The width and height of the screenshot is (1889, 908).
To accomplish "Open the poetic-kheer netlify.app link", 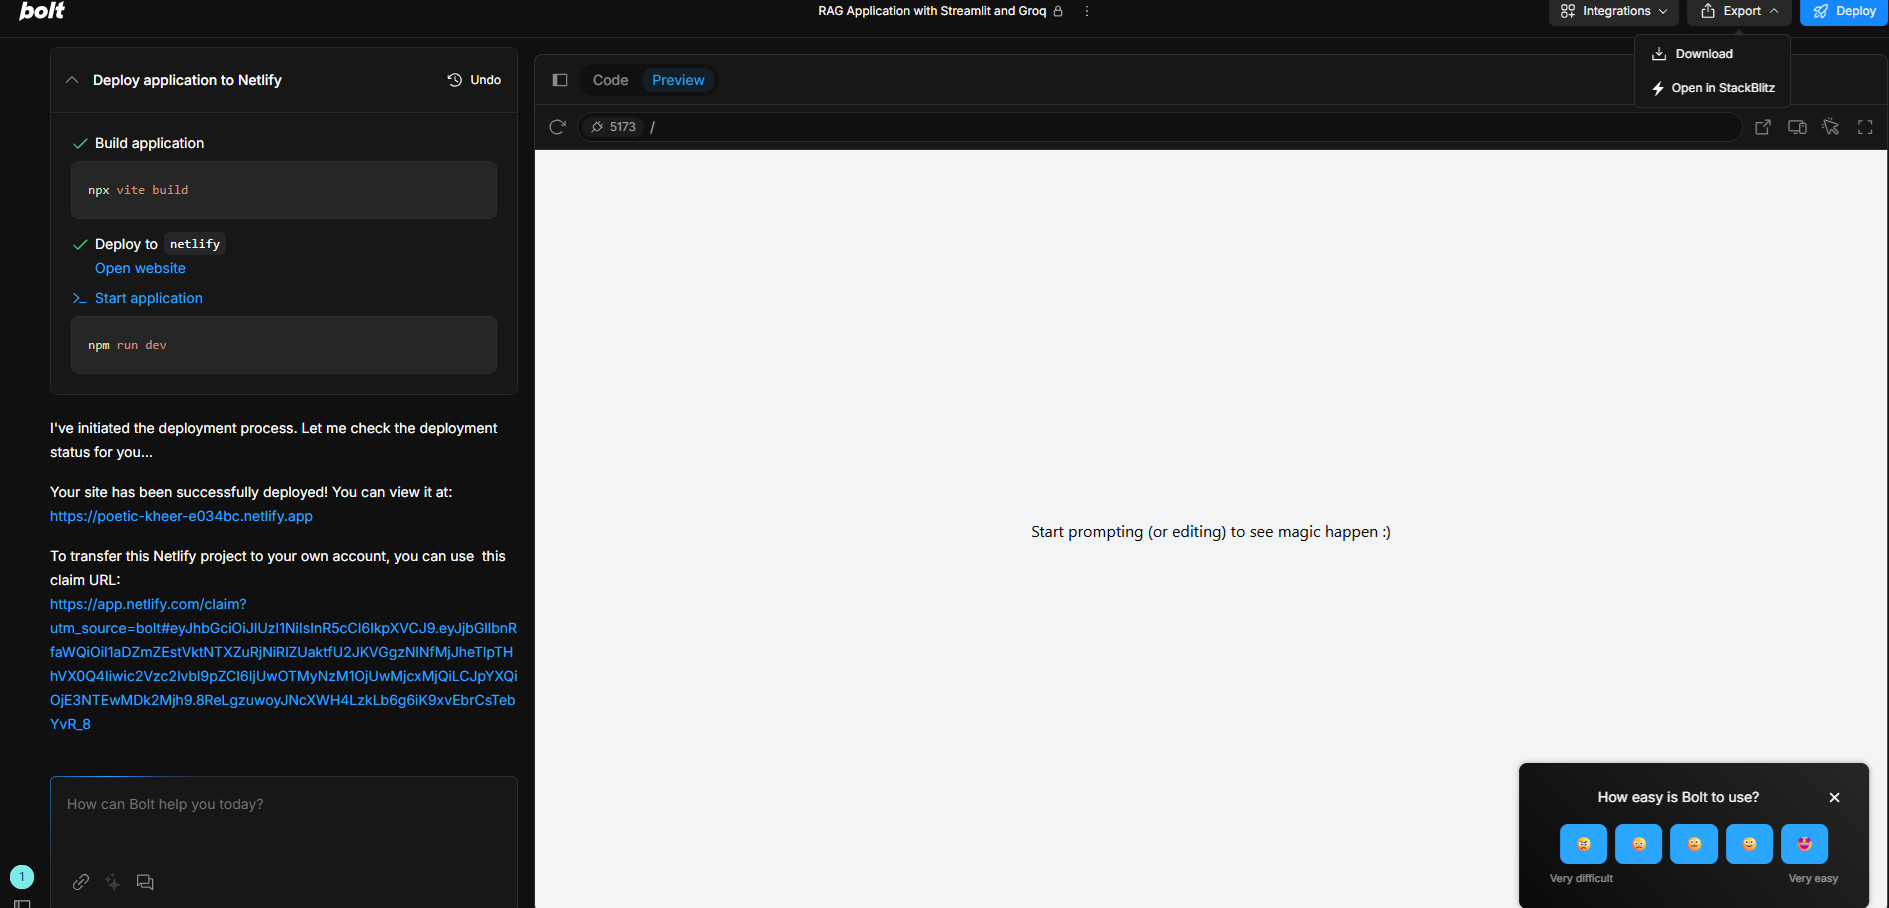I will [x=181, y=516].
